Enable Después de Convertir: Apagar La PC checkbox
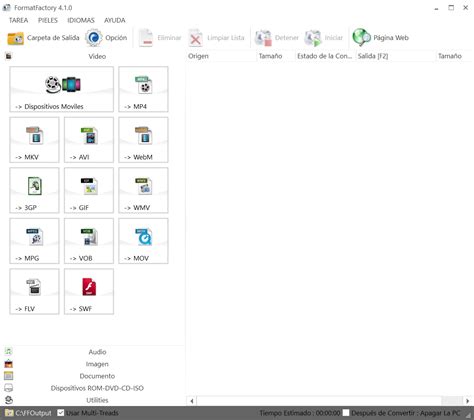 346,413
